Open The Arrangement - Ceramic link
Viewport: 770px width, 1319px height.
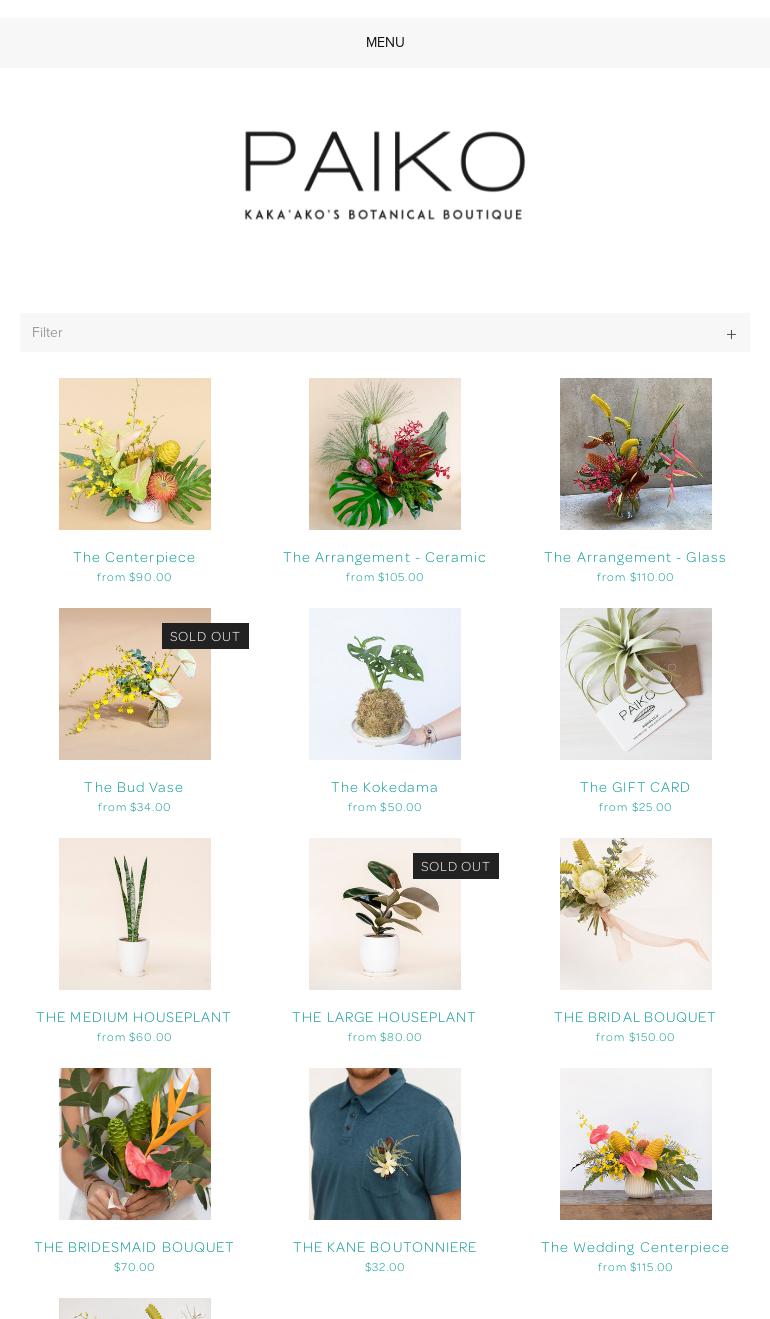[x=385, y=557]
